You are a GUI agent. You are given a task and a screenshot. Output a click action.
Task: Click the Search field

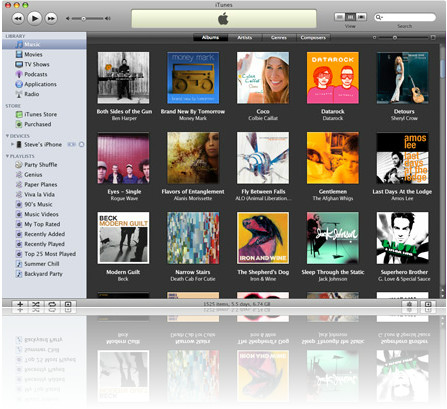pyautogui.click(x=405, y=17)
